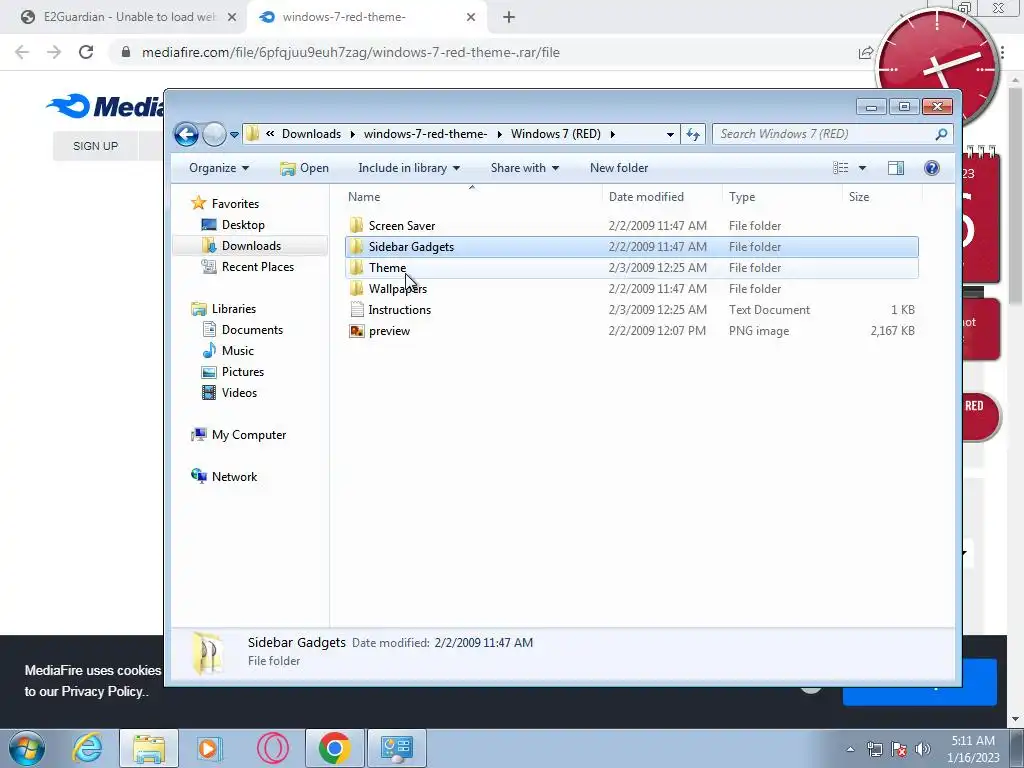Open recent locations dropdown beside Forward button
This screenshot has height=768, width=1024.
tap(234, 135)
